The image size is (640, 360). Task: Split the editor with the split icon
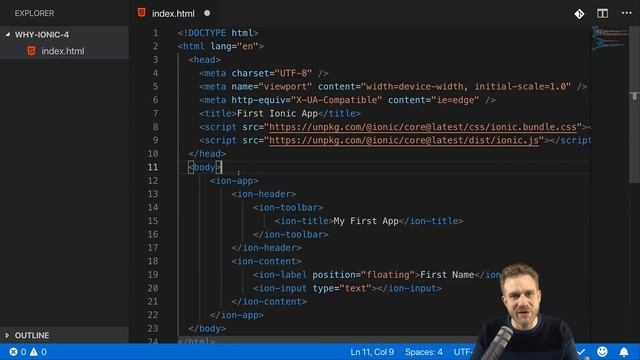pyautogui.click(x=602, y=13)
